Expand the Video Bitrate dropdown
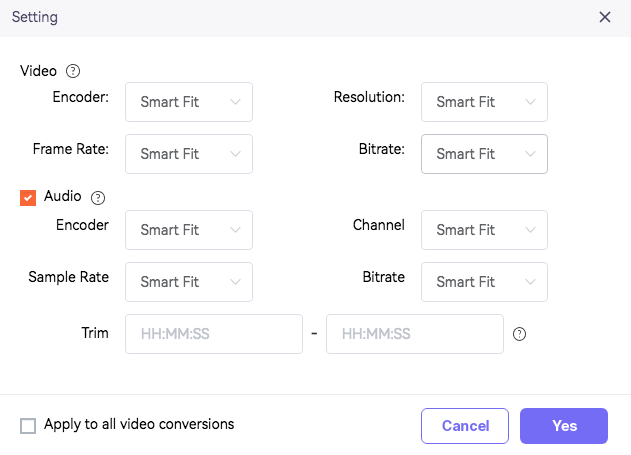 pyautogui.click(x=484, y=154)
